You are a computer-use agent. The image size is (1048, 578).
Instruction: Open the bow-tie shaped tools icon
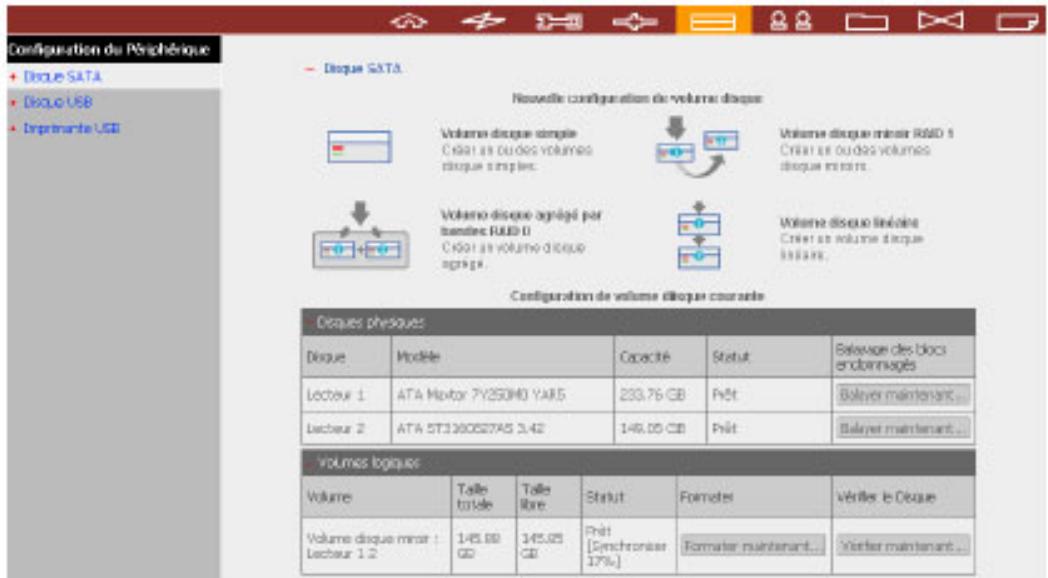(940, 21)
